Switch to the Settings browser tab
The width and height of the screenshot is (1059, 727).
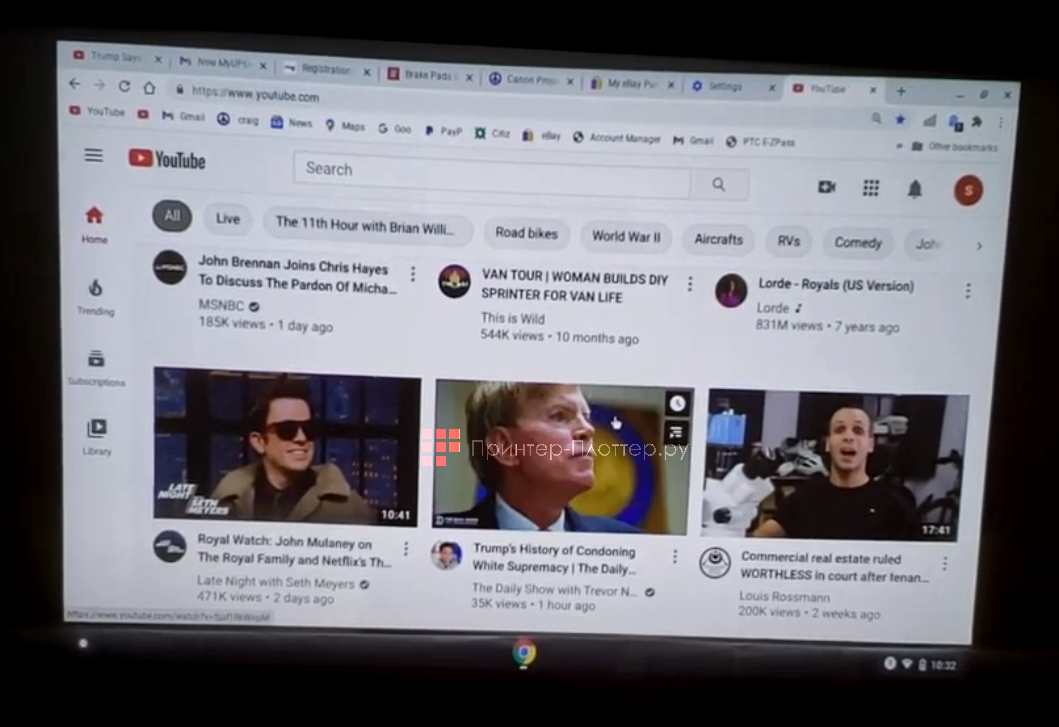pos(727,87)
